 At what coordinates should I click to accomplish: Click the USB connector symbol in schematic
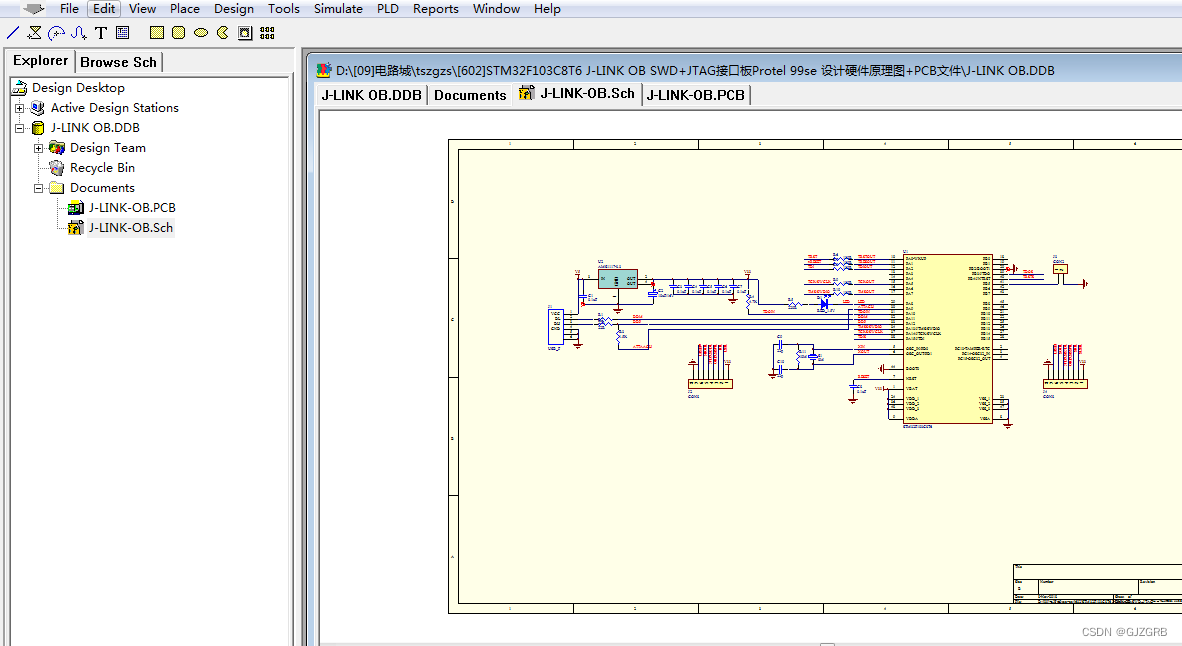coord(556,326)
